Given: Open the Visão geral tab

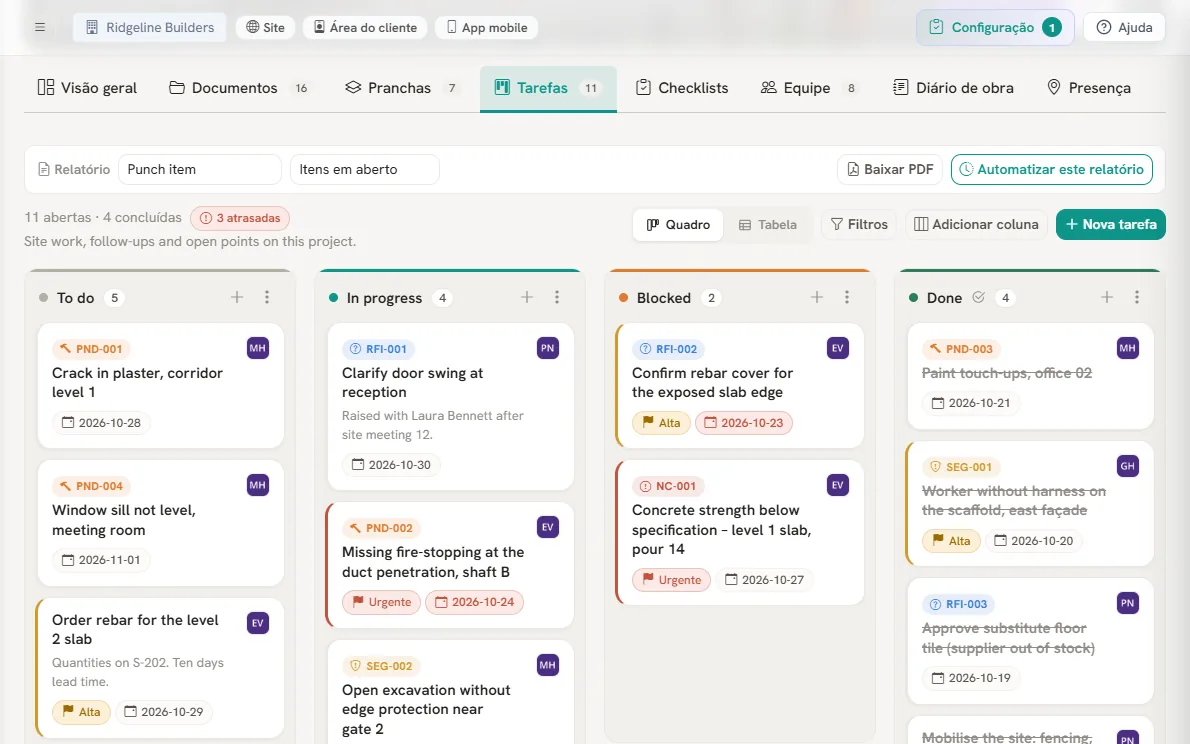Looking at the screenshot, I should pos(87,88).
